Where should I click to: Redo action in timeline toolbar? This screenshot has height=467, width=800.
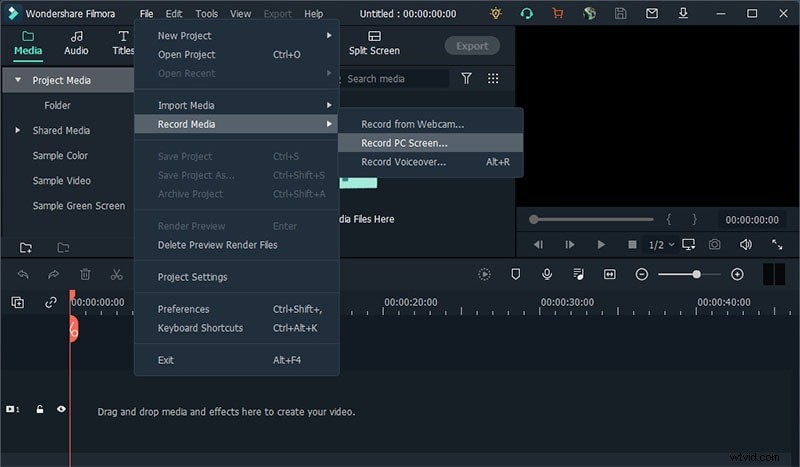tap(54, 275)
